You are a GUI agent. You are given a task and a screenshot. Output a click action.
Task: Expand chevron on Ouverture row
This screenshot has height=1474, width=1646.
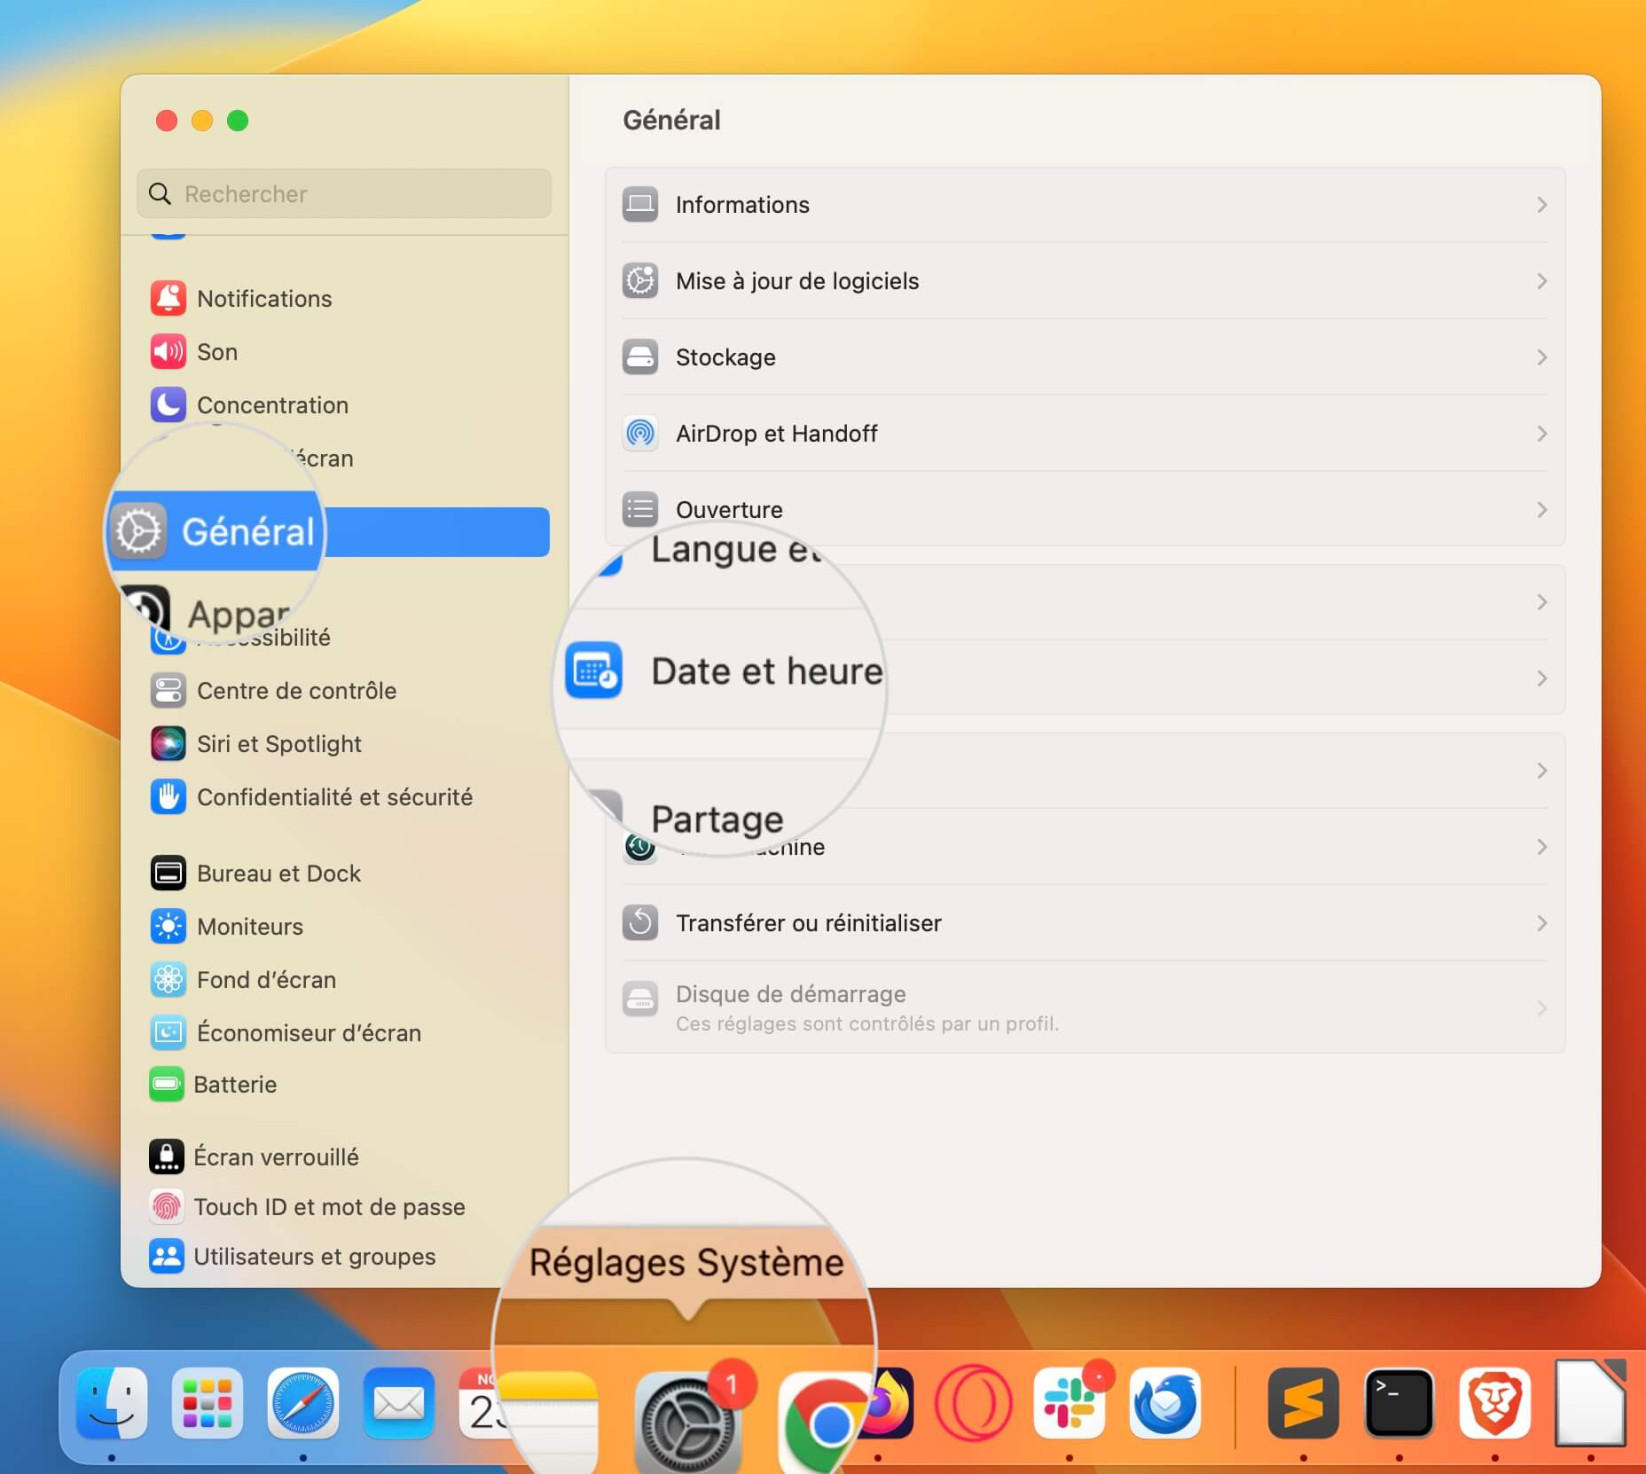click(x=1542, y=509)
